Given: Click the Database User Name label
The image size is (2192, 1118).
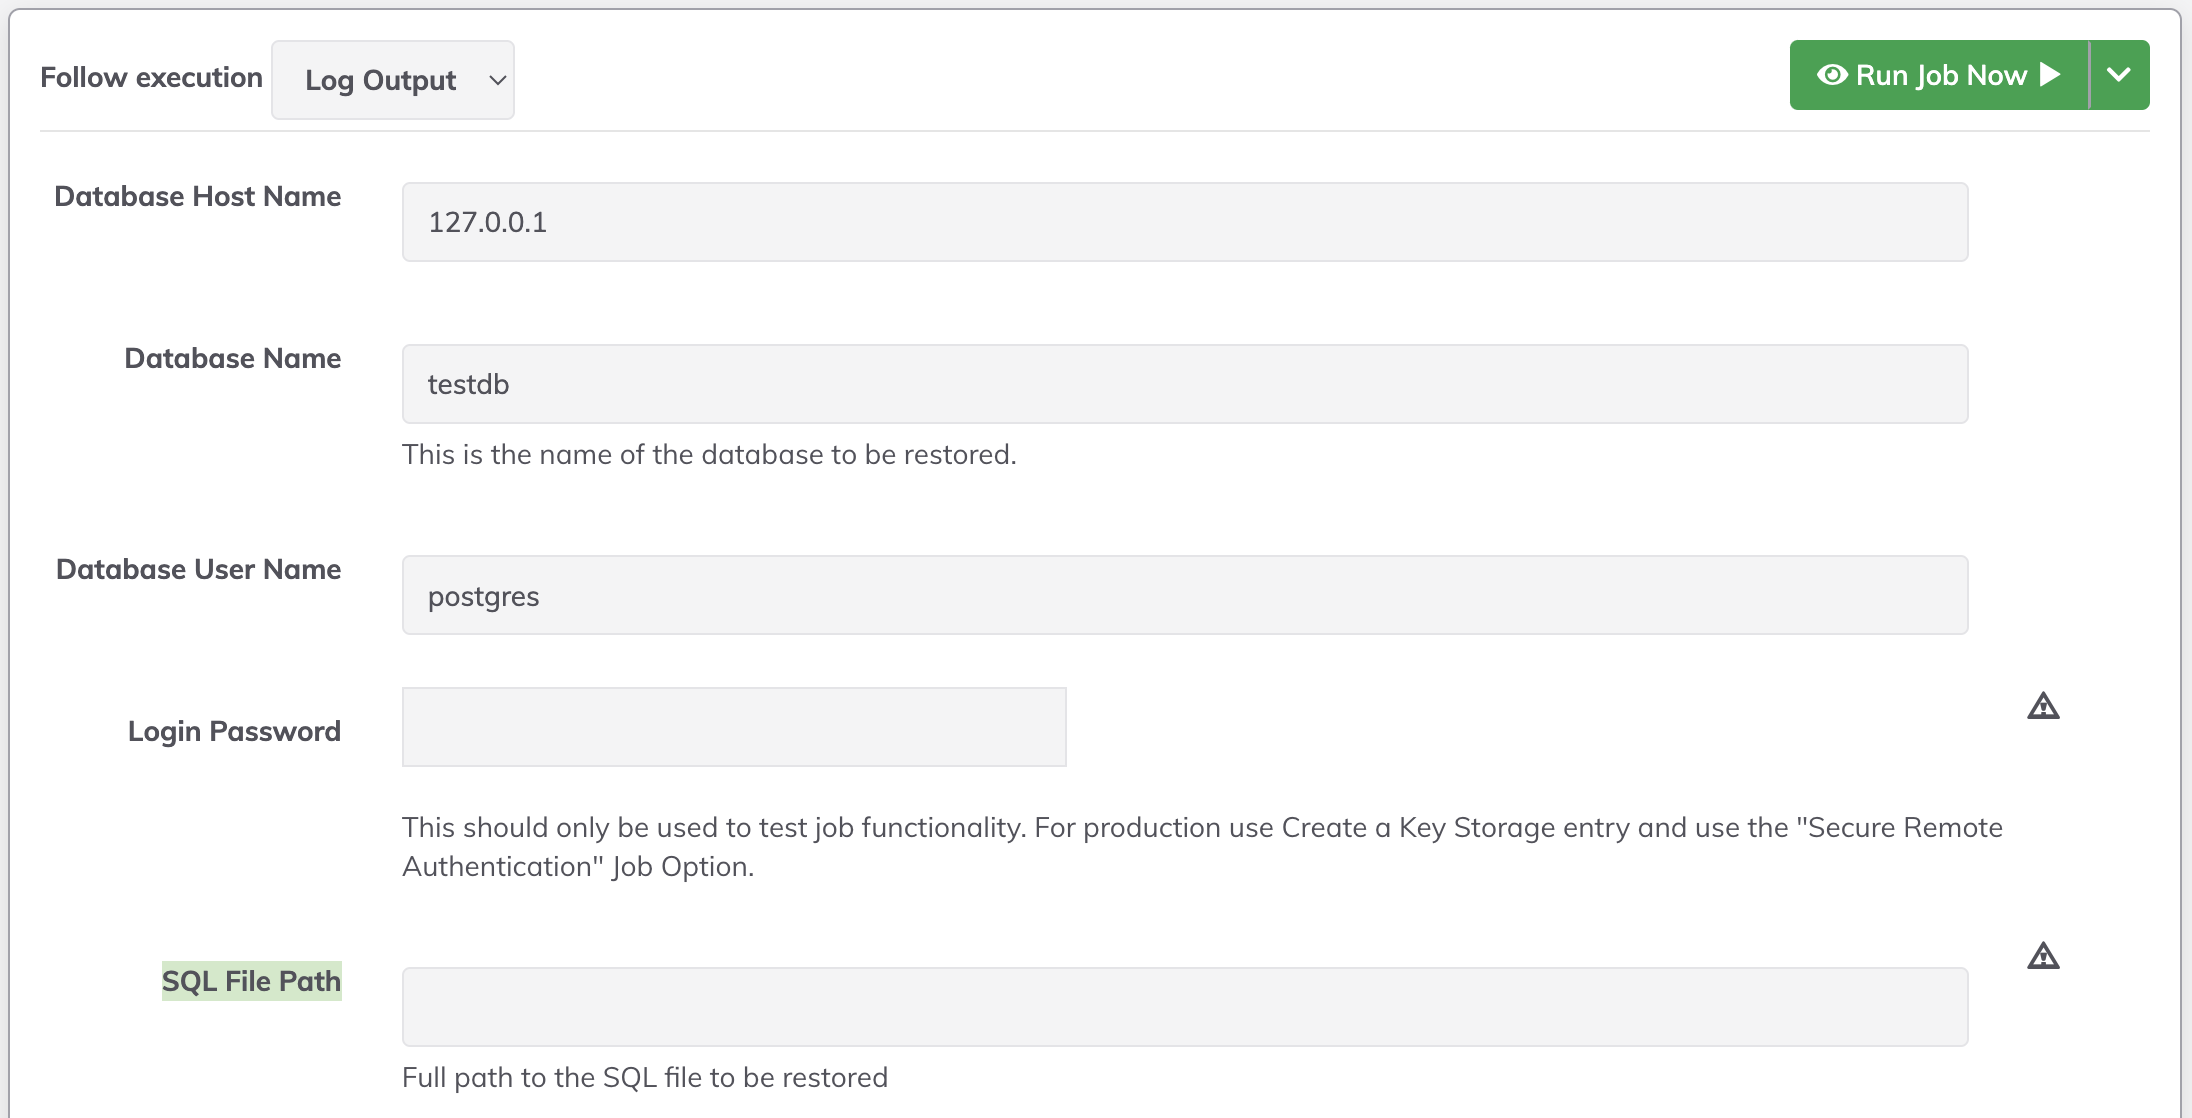Looking at the screenshot, I should coord(198,569).
